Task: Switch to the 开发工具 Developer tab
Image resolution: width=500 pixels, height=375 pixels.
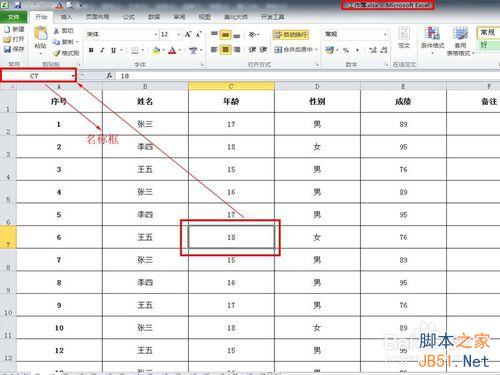Action: click(272, 17)
